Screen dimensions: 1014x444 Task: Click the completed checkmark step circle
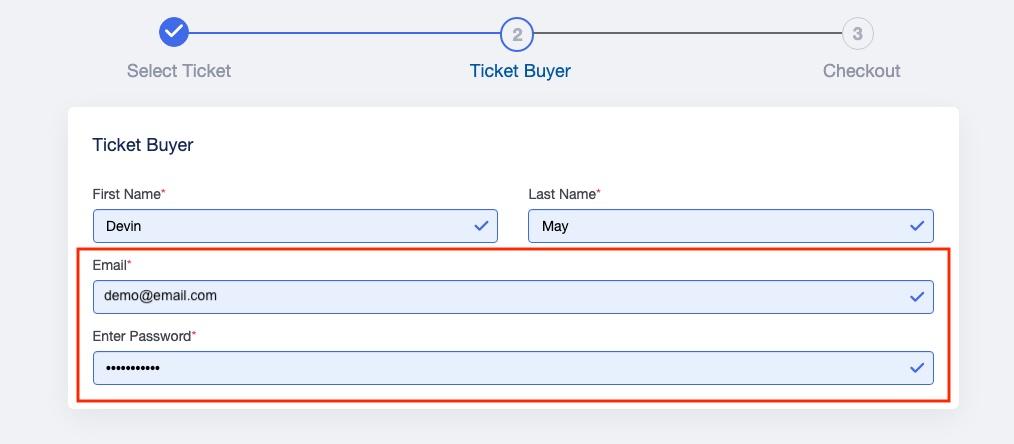(174, 32)
